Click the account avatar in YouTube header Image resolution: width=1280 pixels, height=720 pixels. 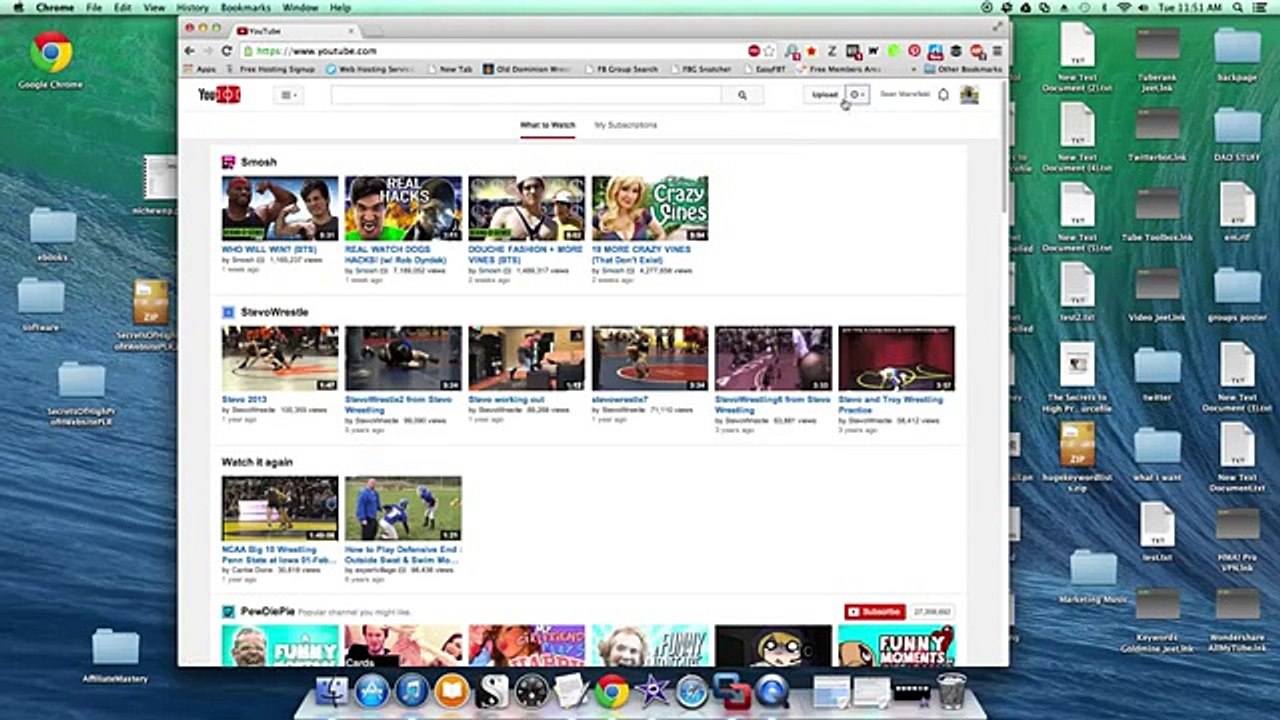969,95
